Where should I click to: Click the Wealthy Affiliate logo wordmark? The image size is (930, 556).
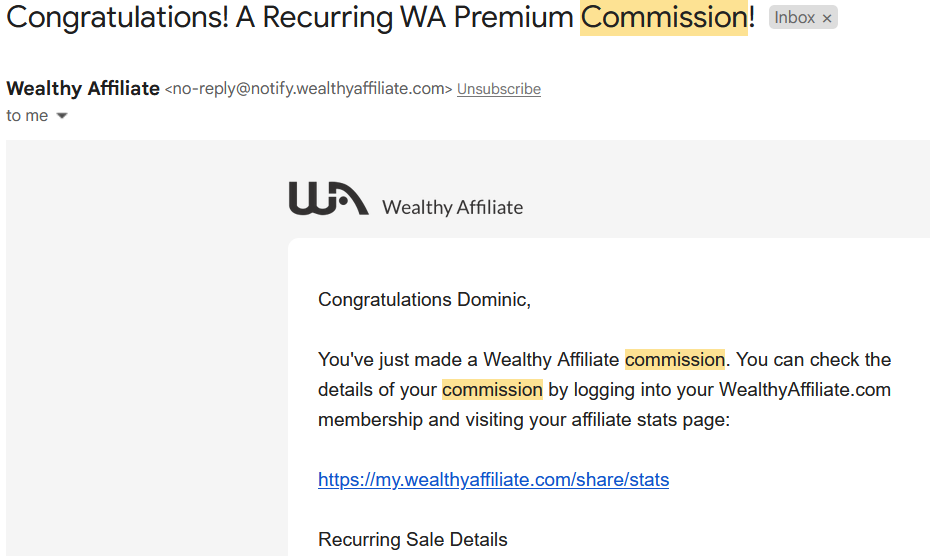(453, 207)
